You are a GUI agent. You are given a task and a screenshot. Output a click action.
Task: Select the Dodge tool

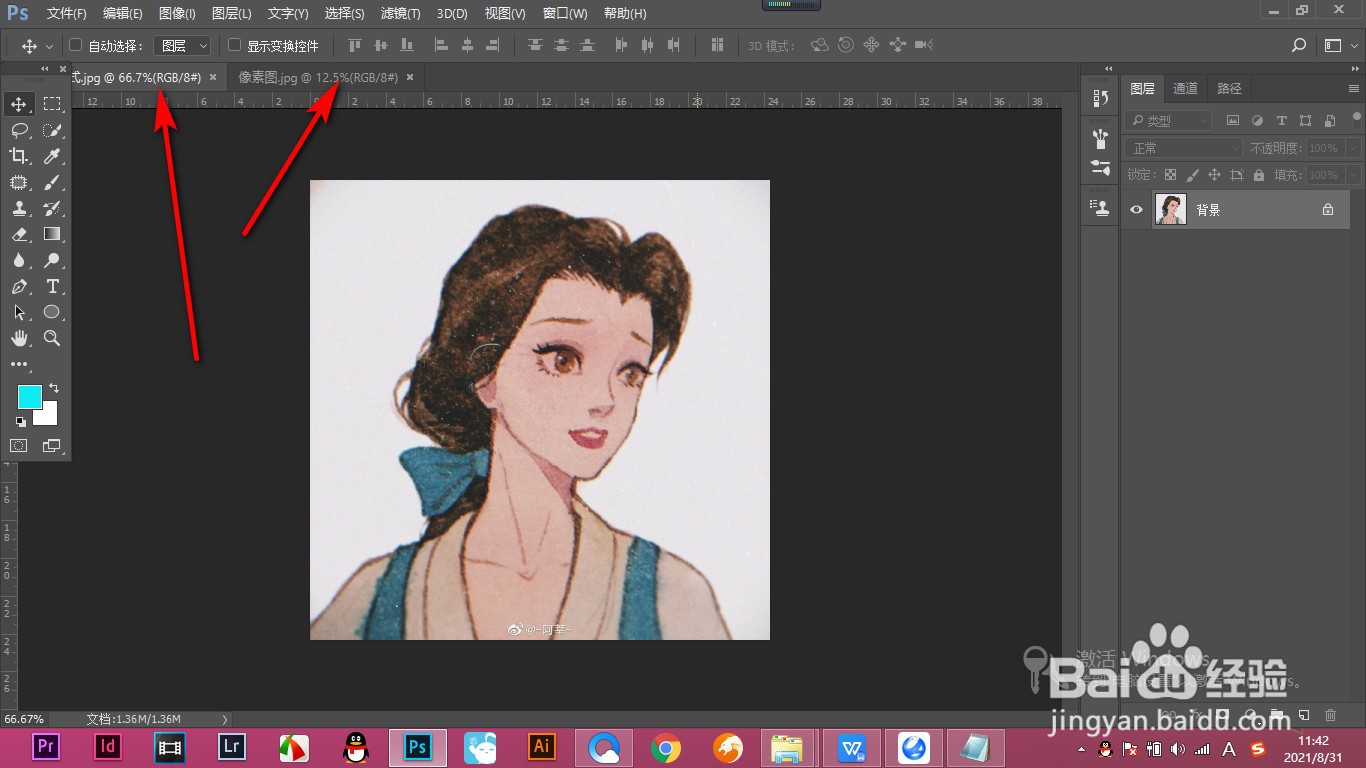coord(52,260)
